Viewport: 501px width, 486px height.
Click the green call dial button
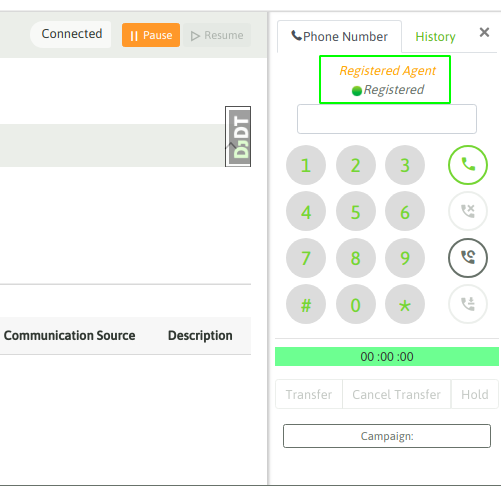pyautogui.click(x=468, y=165)
